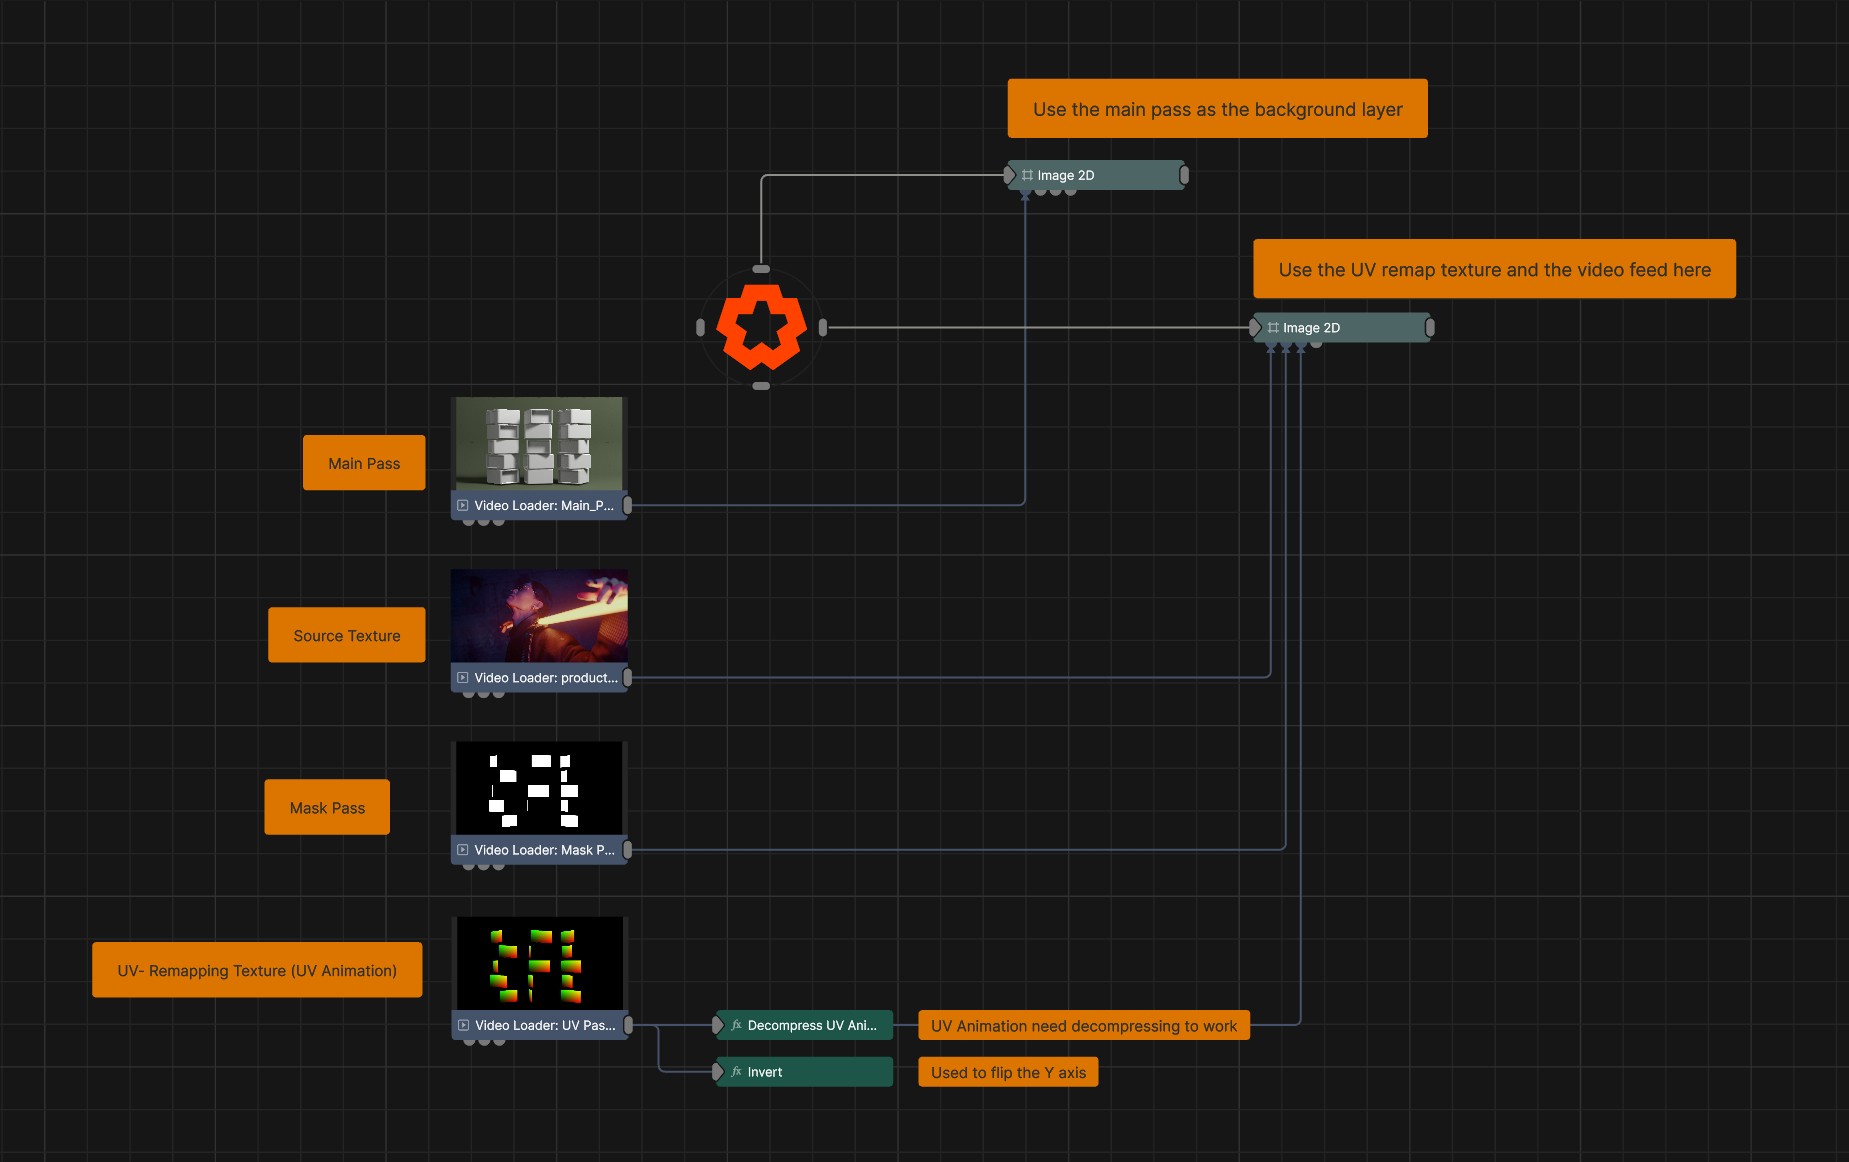Click the play icon on product video loader node

coord(463,678)
